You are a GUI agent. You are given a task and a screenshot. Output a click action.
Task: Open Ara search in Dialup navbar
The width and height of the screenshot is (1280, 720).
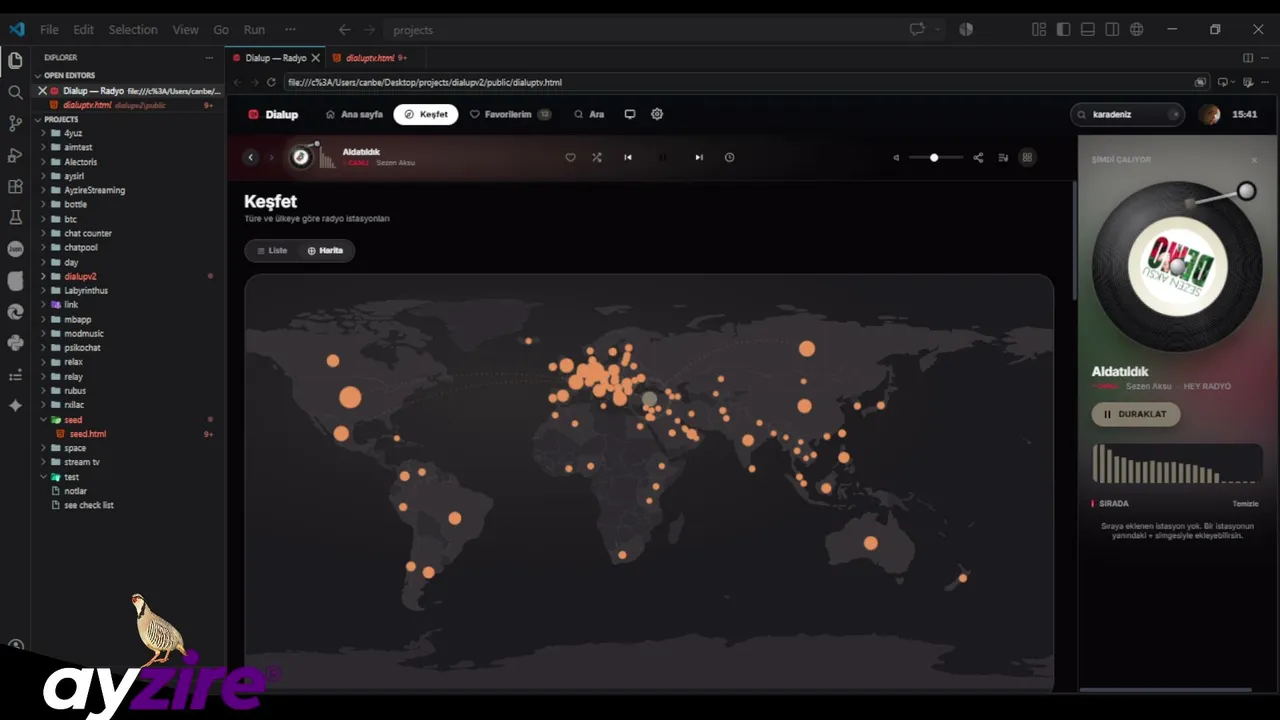click(589, 114)
